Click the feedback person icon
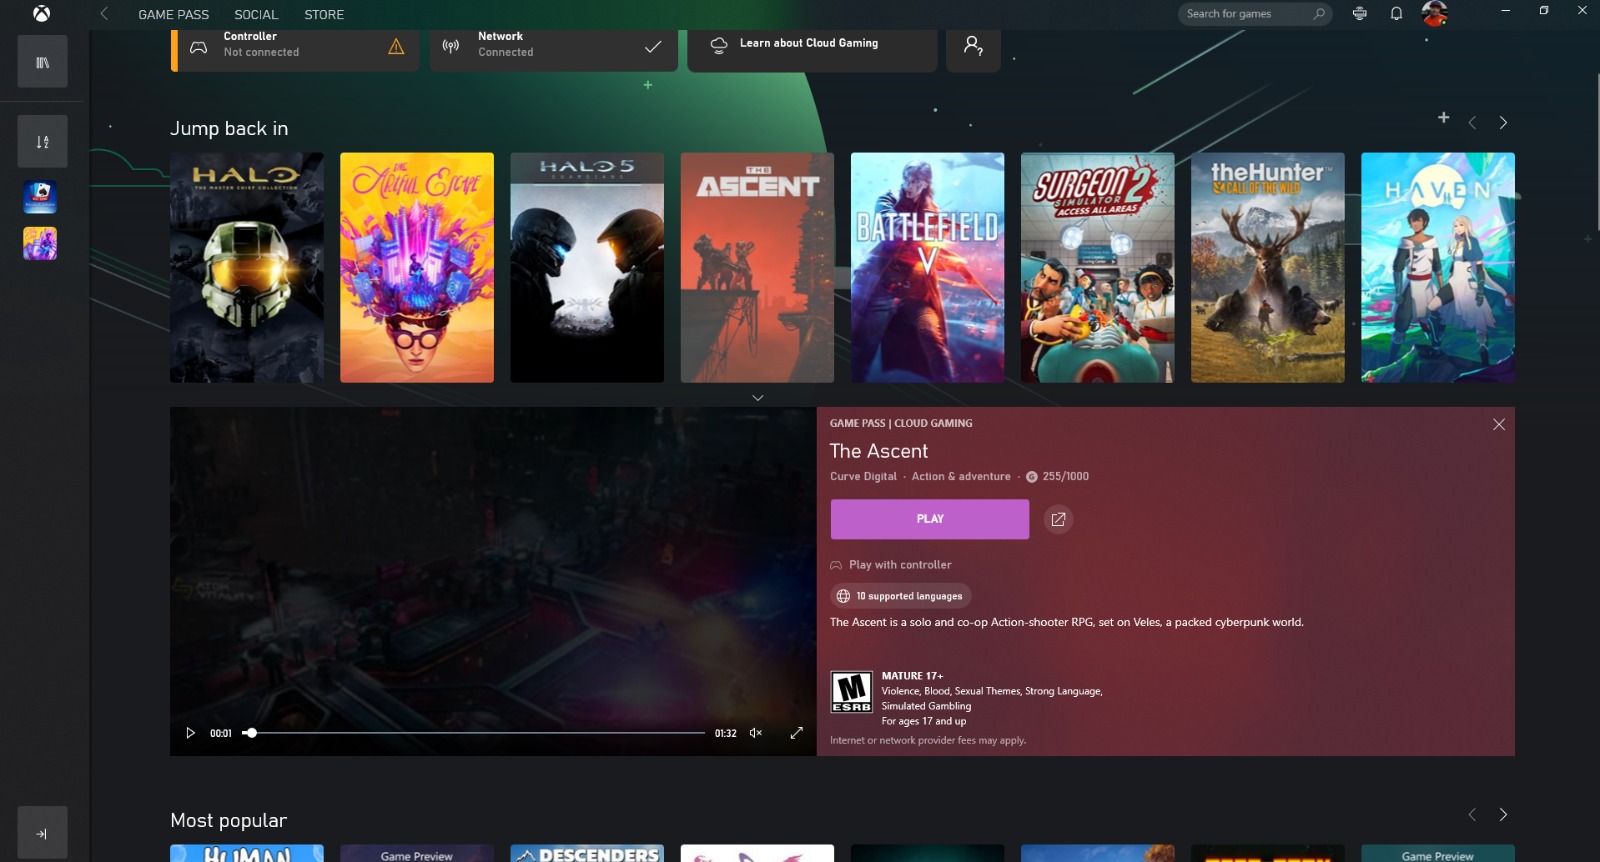 [973, 47]
